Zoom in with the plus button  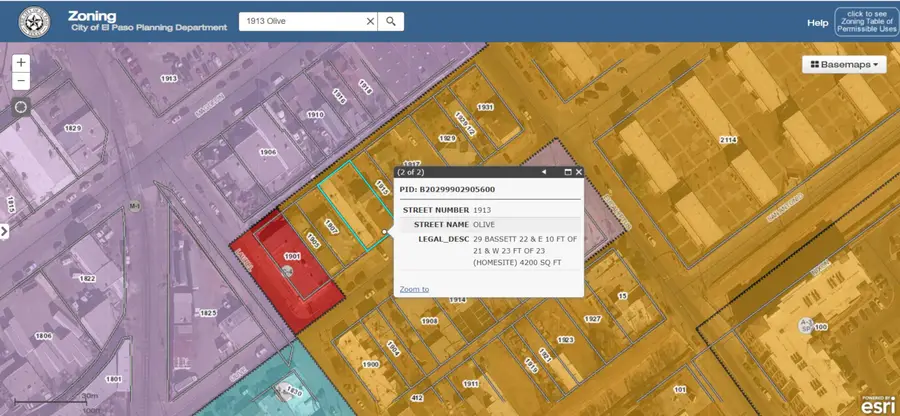point(21,62)
